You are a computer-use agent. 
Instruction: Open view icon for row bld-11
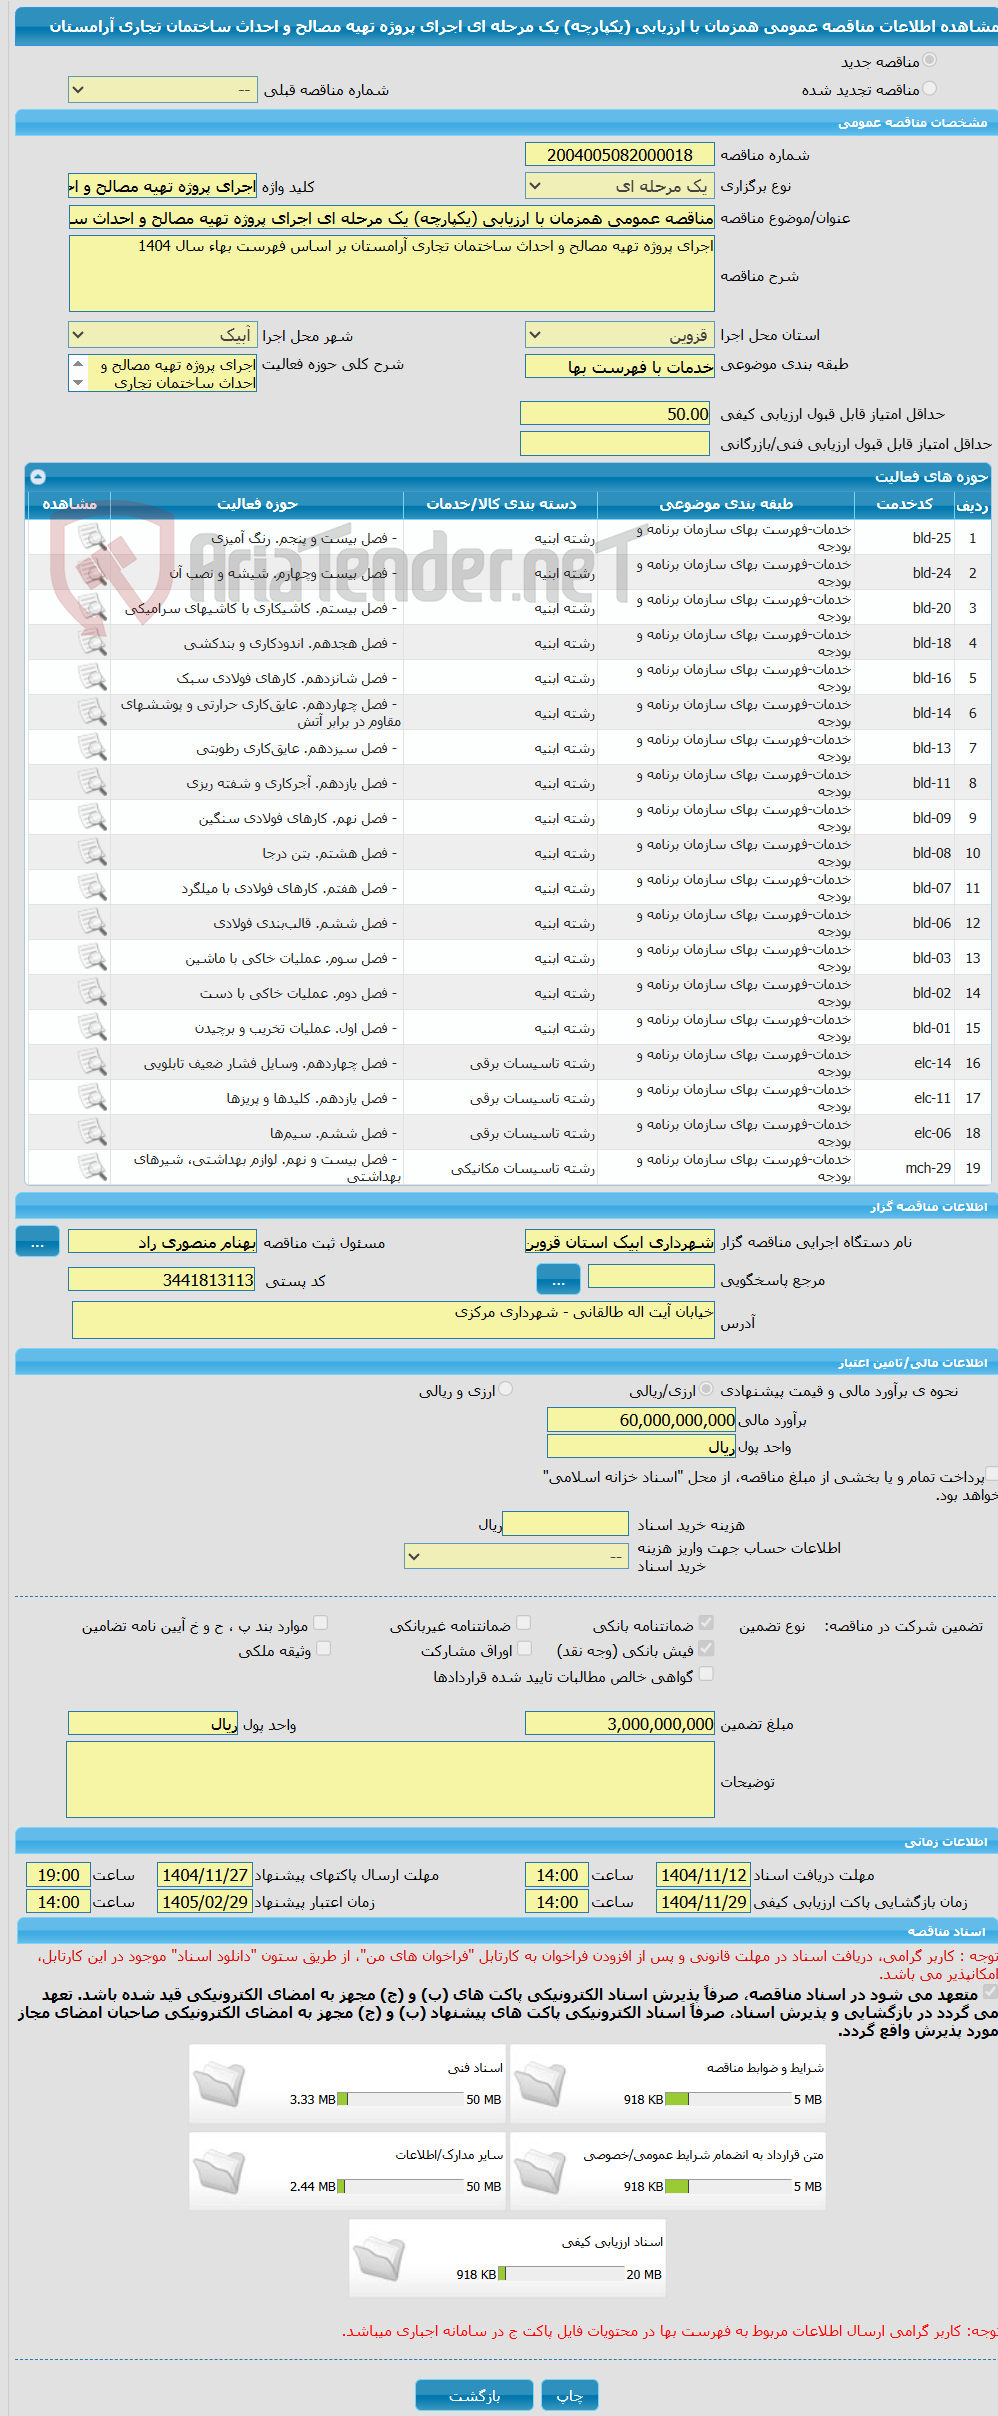[92, 783]
